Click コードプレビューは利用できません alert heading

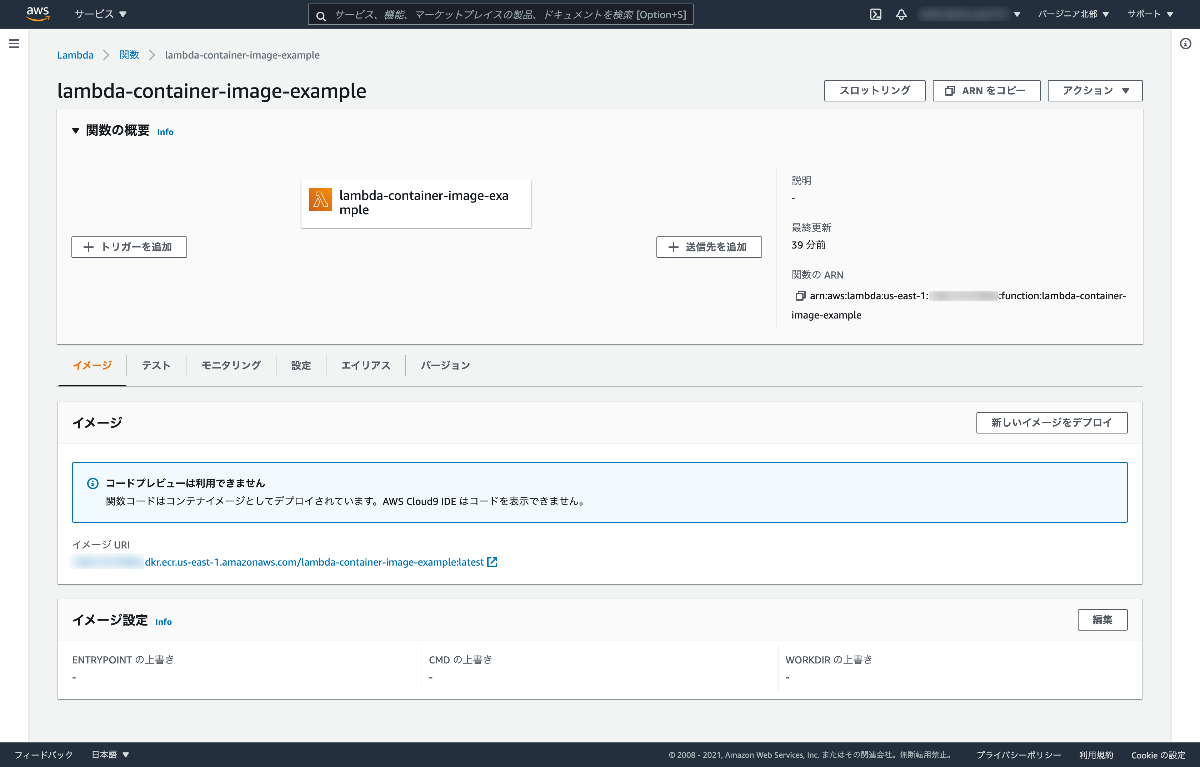pyautogui.click(x=186, y=483)
